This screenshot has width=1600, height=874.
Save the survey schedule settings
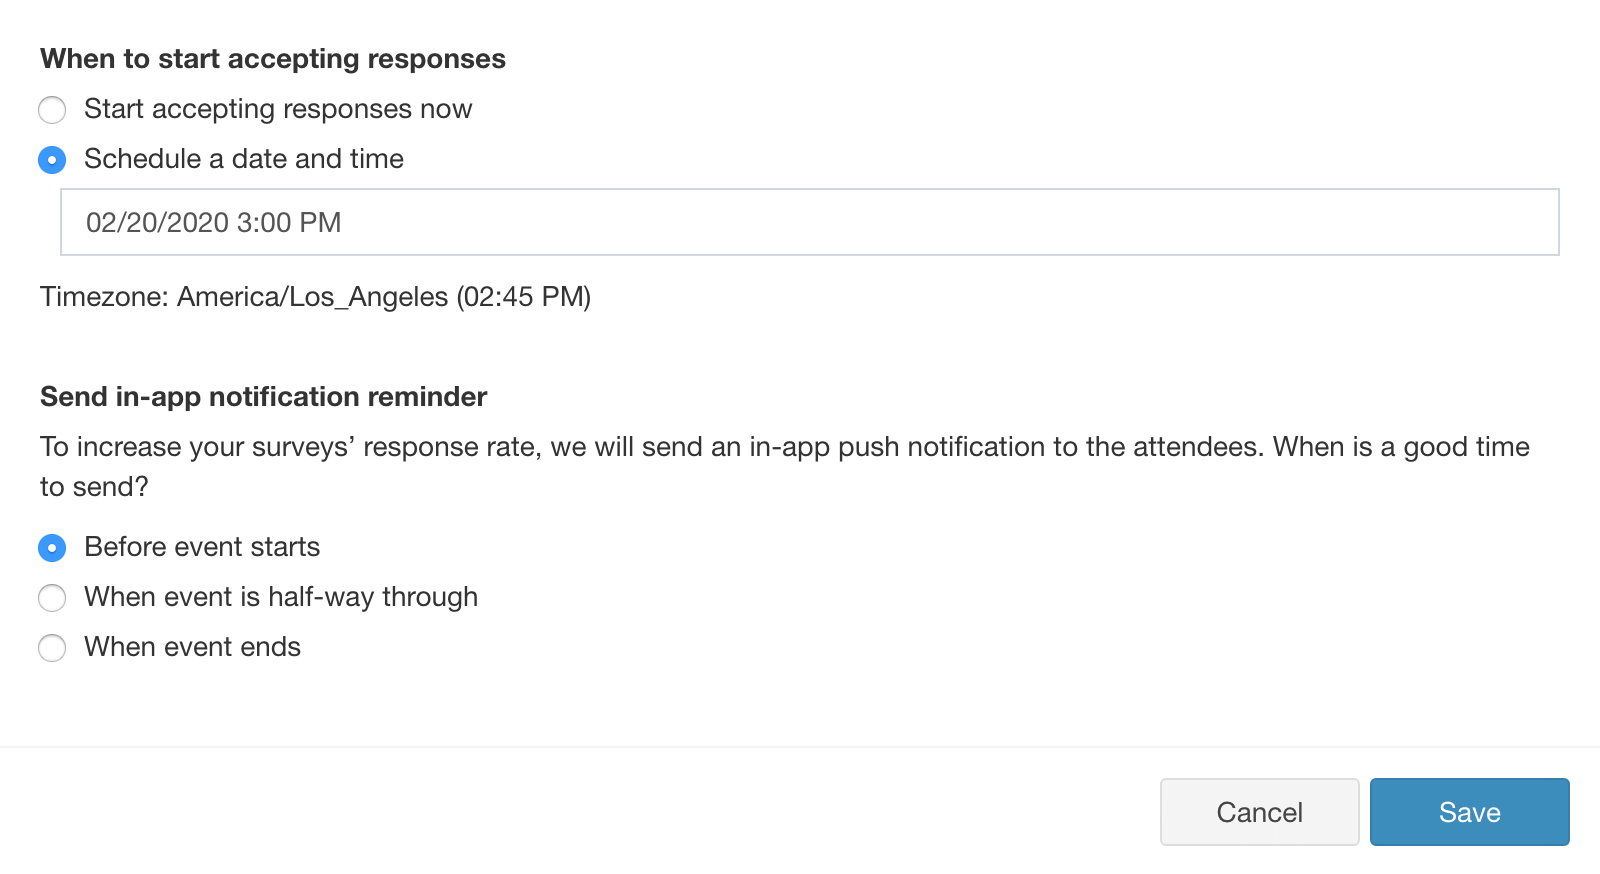pyautogui.click(x=1468, y=812)
